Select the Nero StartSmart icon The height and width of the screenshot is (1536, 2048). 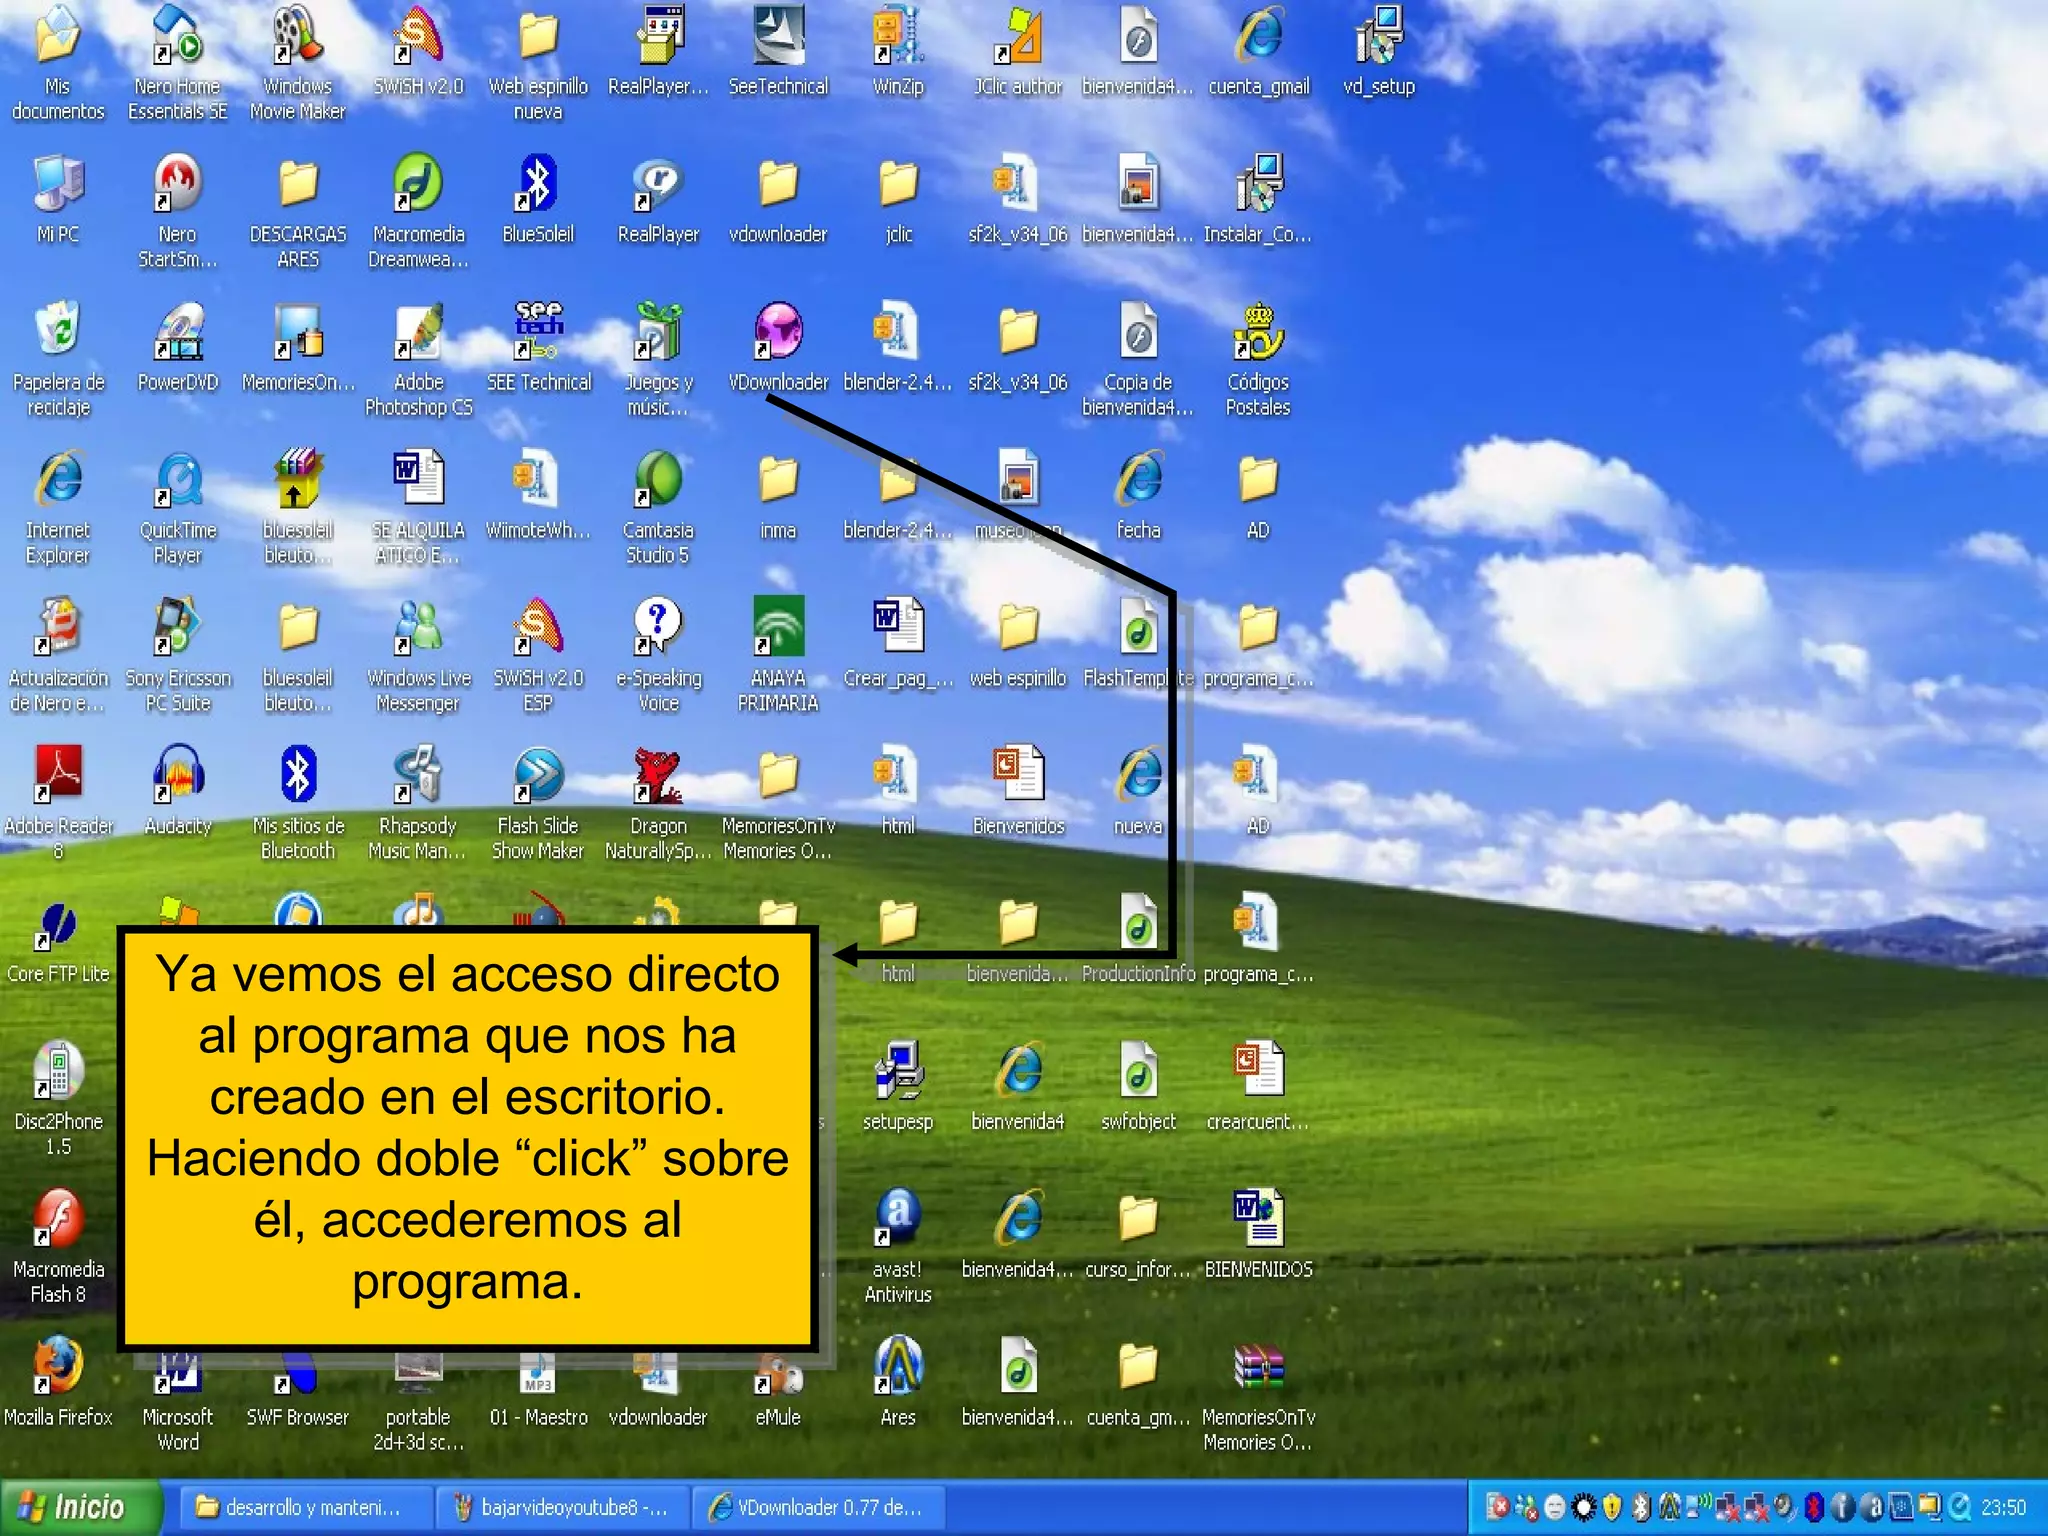178,185
